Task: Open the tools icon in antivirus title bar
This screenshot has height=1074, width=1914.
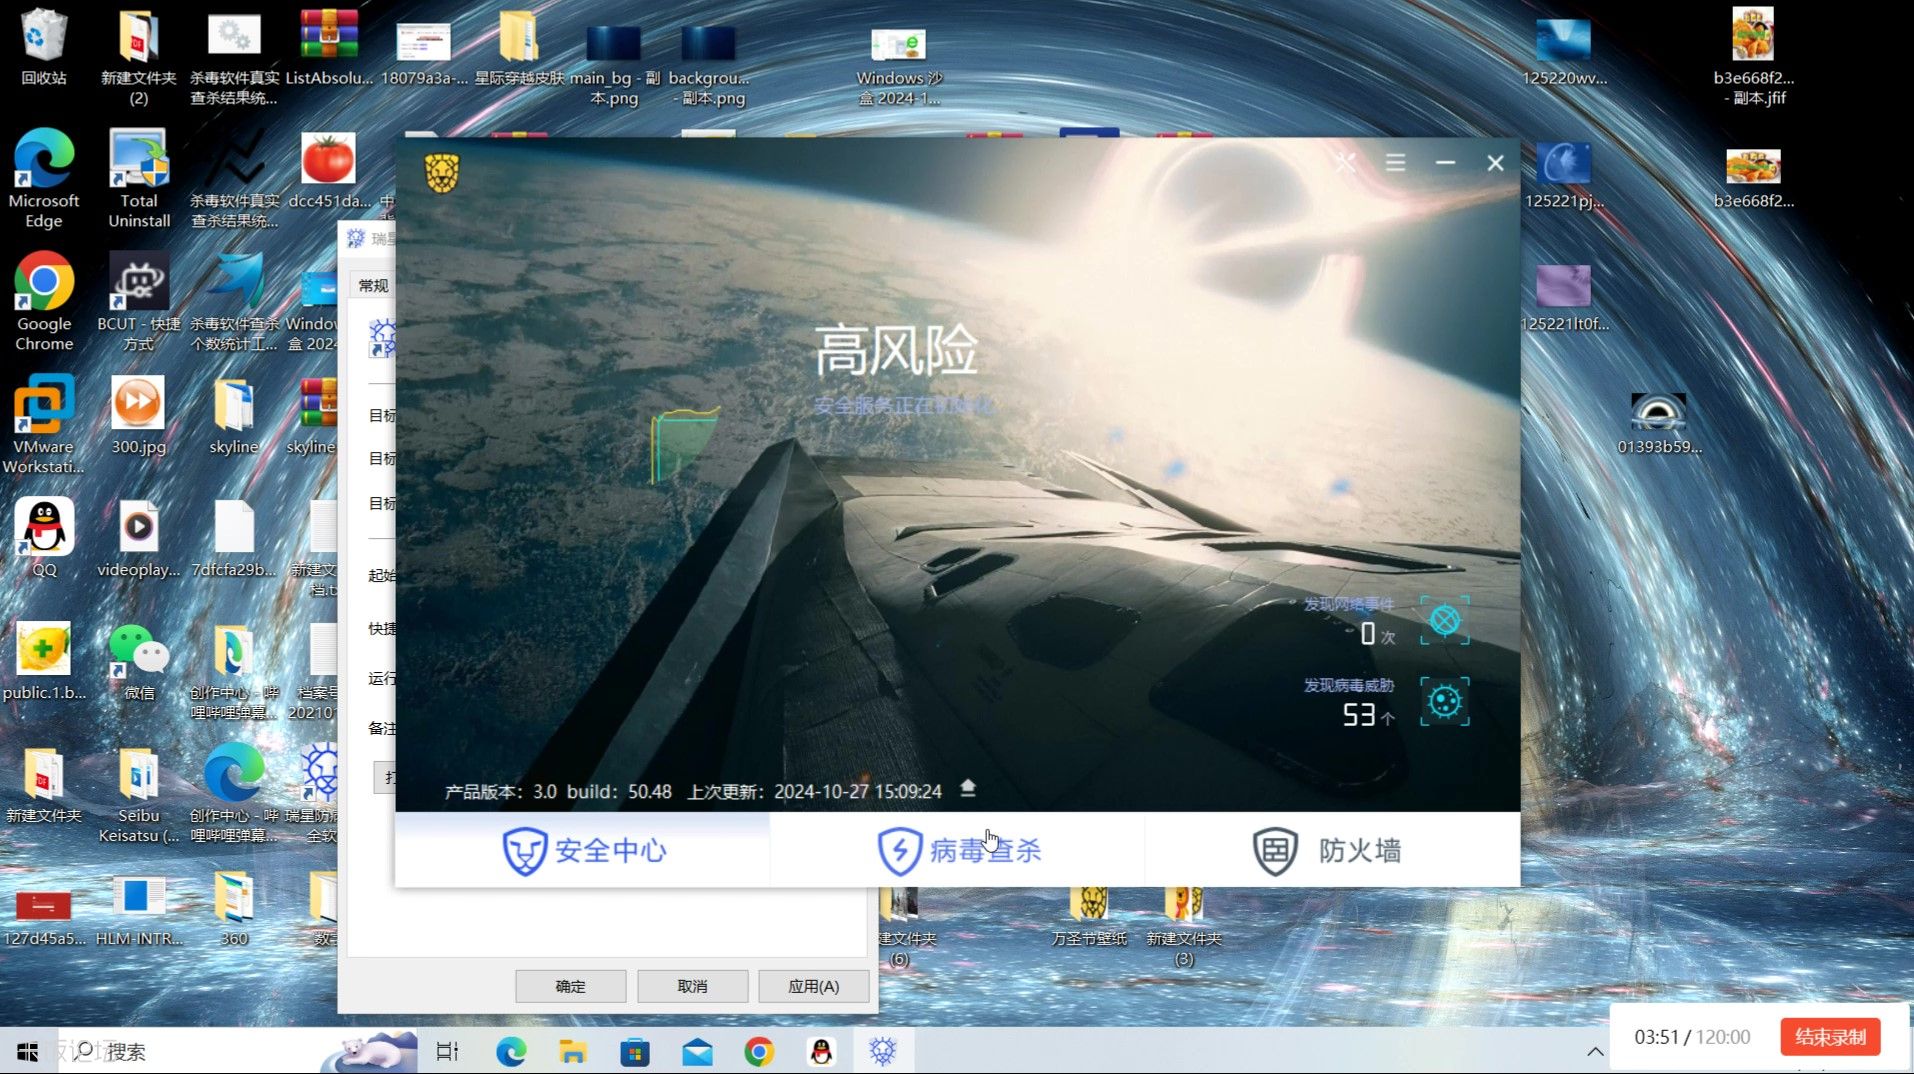Action: pyautogui.click(x=1345, y=162)
